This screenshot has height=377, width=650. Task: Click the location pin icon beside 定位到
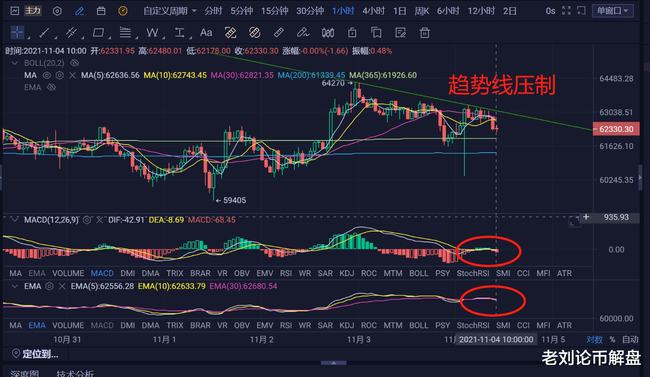pyautogui.click(x=16, y=353)
